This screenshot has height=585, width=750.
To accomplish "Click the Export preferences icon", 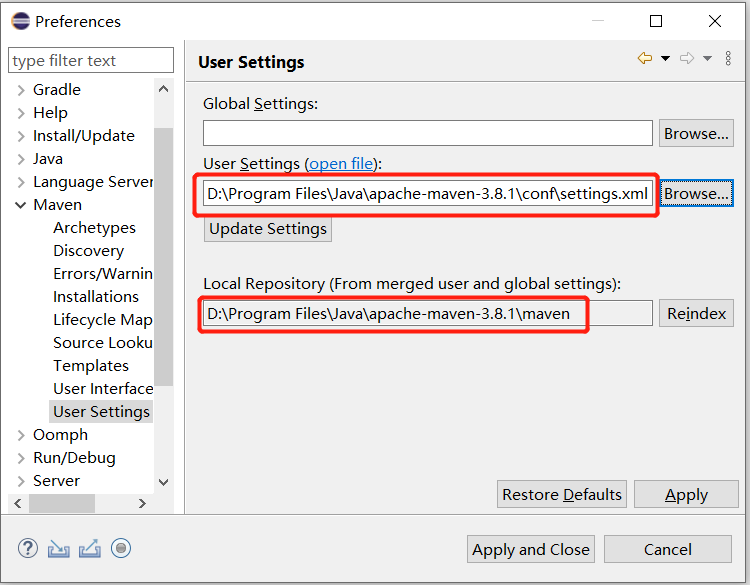I will [90, 548].
